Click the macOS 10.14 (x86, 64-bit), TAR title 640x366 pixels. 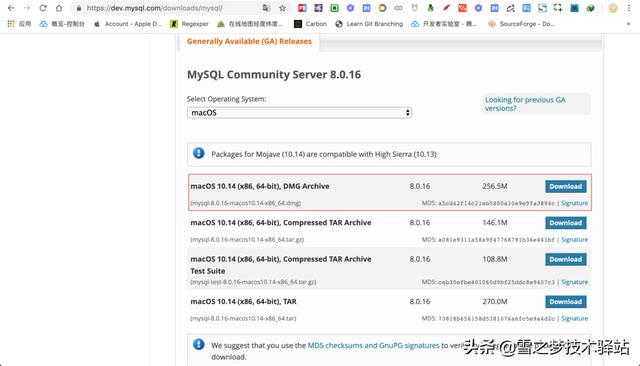244,302
